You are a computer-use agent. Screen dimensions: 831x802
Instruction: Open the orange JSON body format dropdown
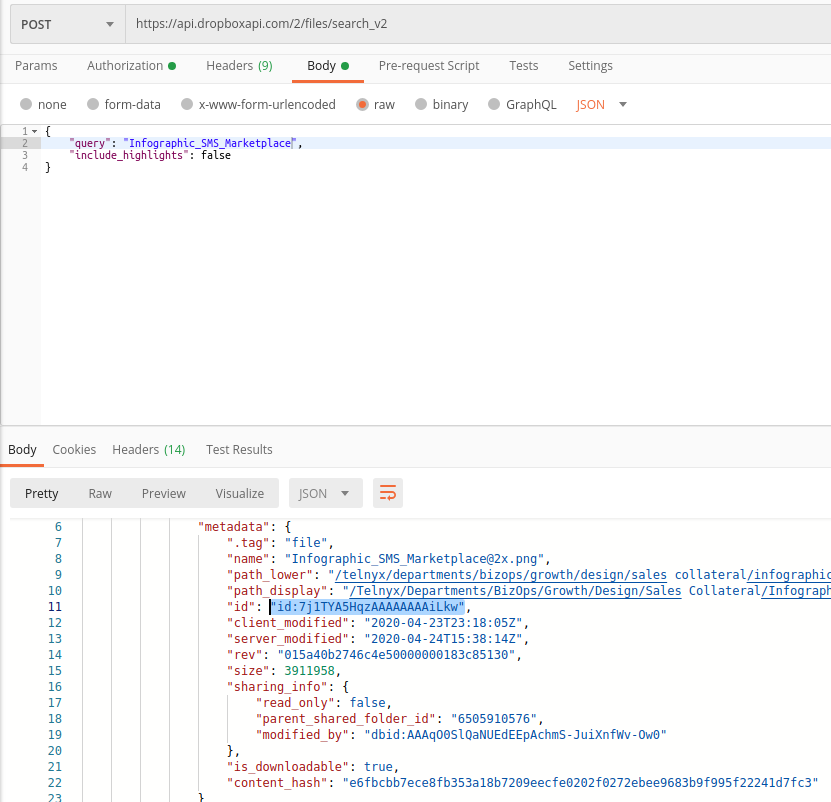602,105
